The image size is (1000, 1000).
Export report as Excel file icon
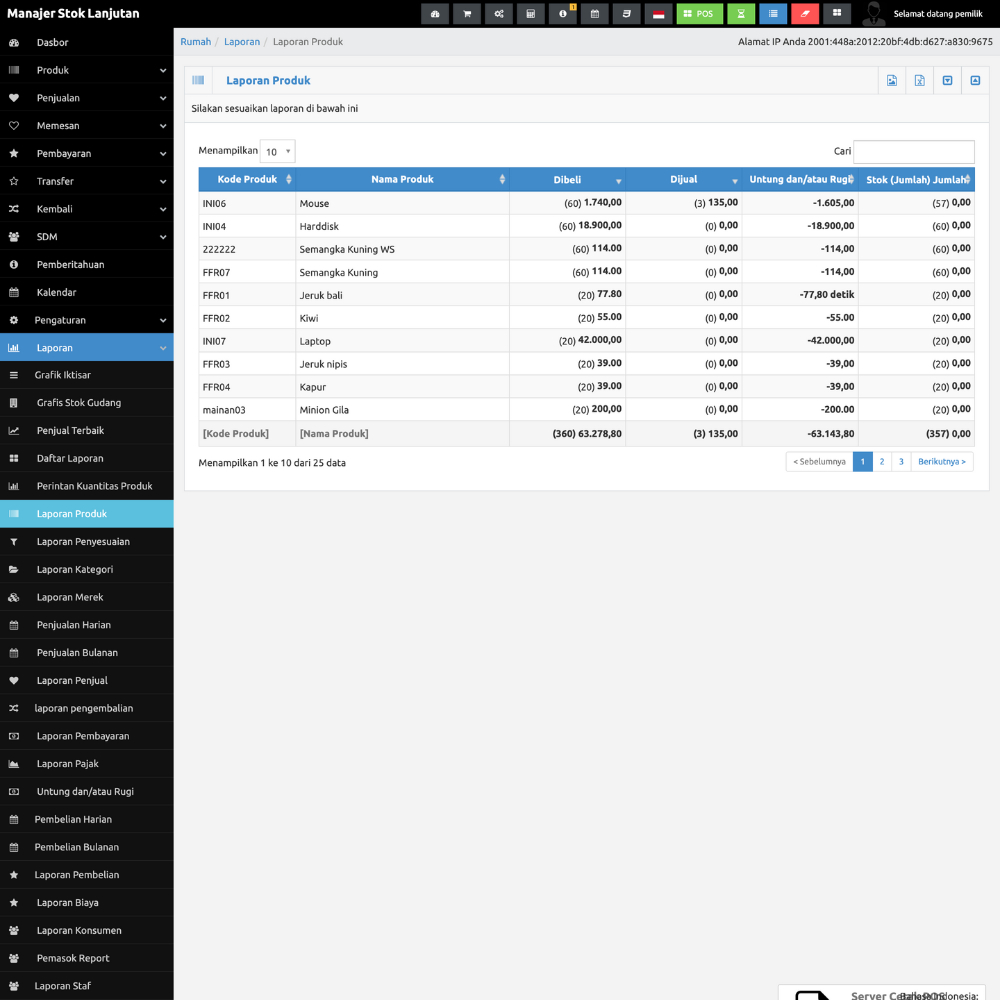(x=920, y=81)
